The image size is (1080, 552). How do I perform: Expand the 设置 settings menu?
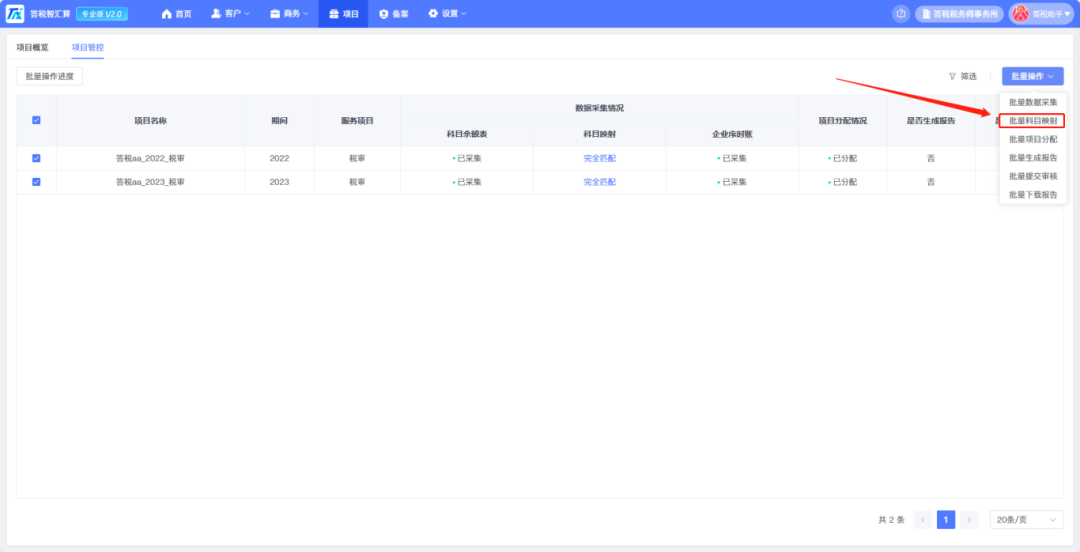tap(447, 14)
